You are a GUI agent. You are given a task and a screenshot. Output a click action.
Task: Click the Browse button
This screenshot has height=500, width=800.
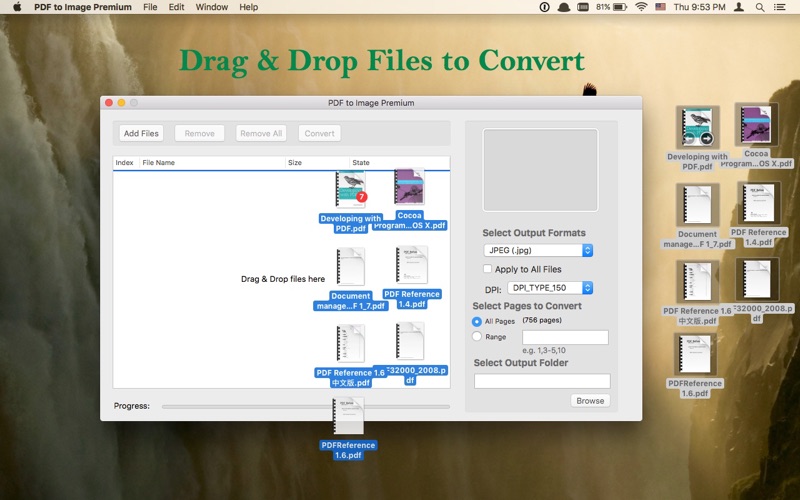(x=590, y=401)
